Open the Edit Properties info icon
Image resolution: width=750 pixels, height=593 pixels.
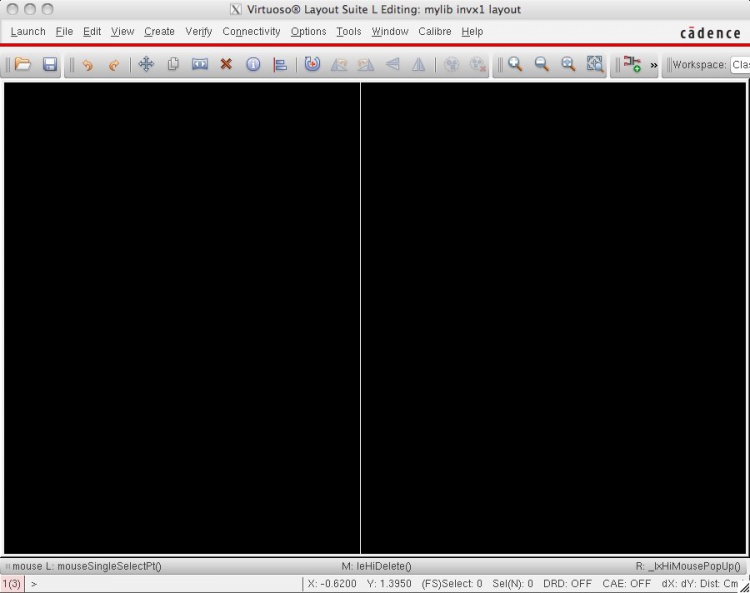tap(253, 65)
